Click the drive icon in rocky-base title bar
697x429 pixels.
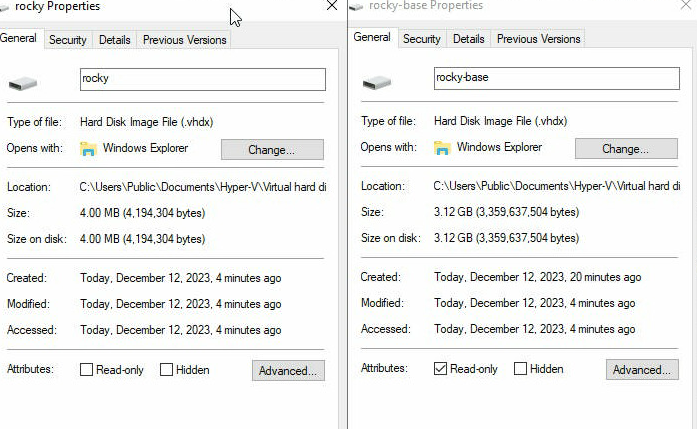pos(358,6)
